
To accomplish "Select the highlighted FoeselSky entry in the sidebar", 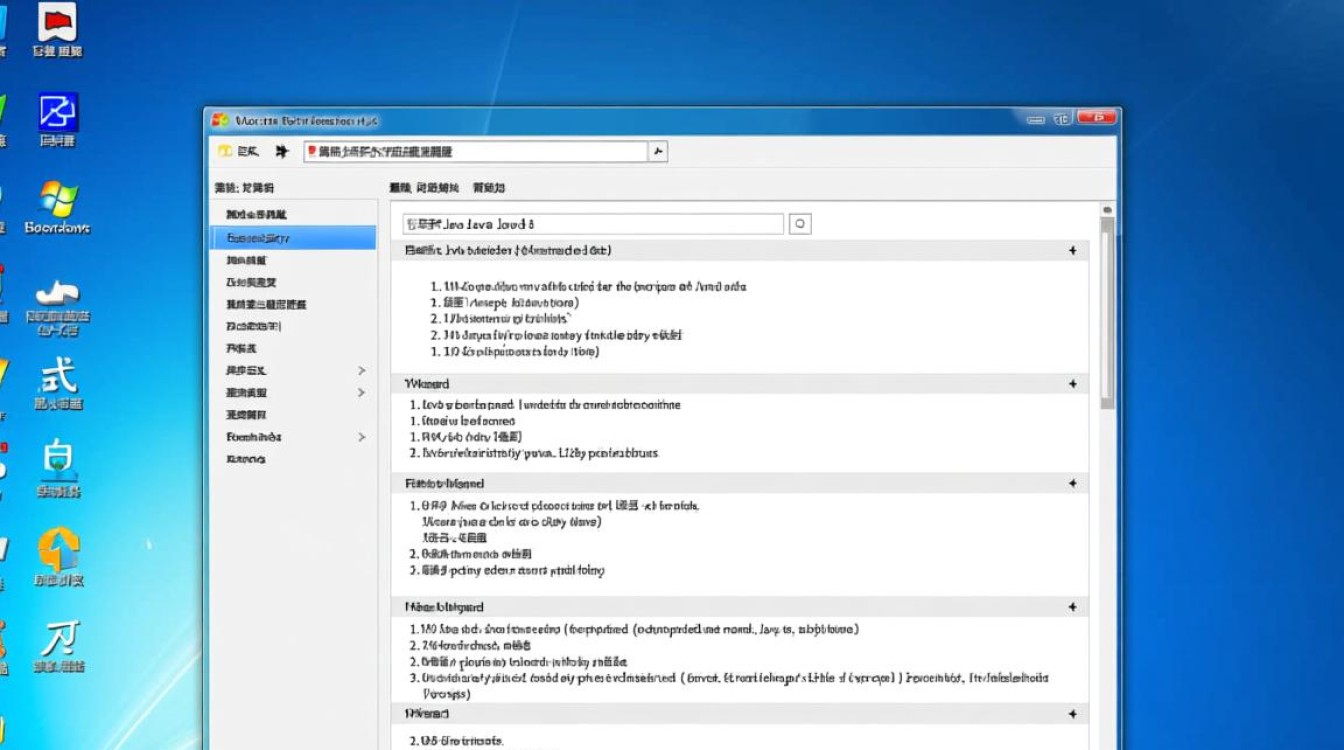I will point(290,237).
